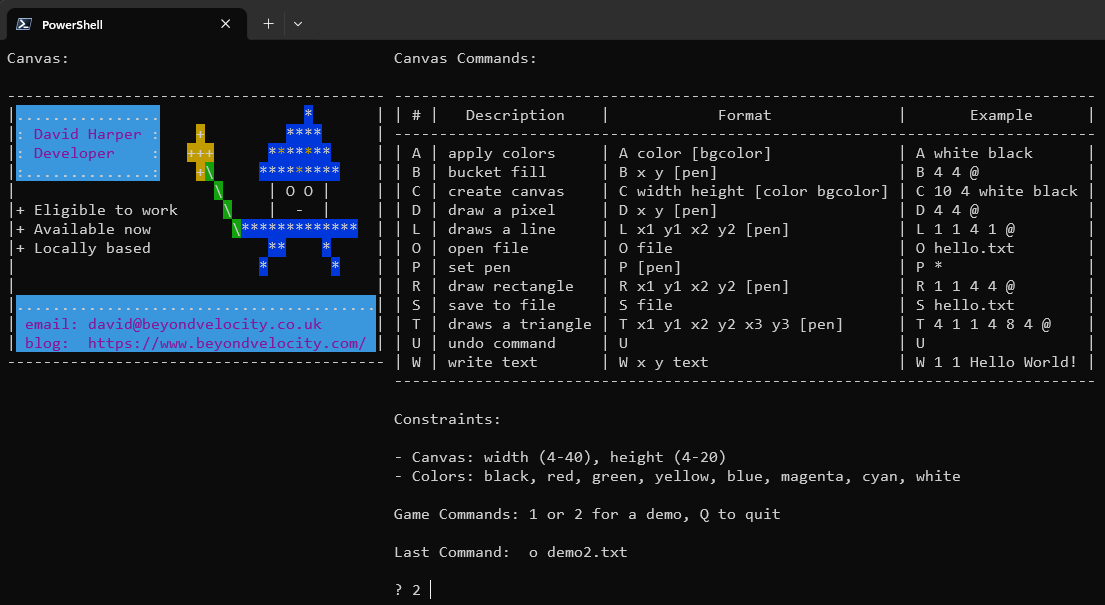This screenshot has height=605, width=1105.
Task: Close the PowerShell tab
Action: [226, 24]
